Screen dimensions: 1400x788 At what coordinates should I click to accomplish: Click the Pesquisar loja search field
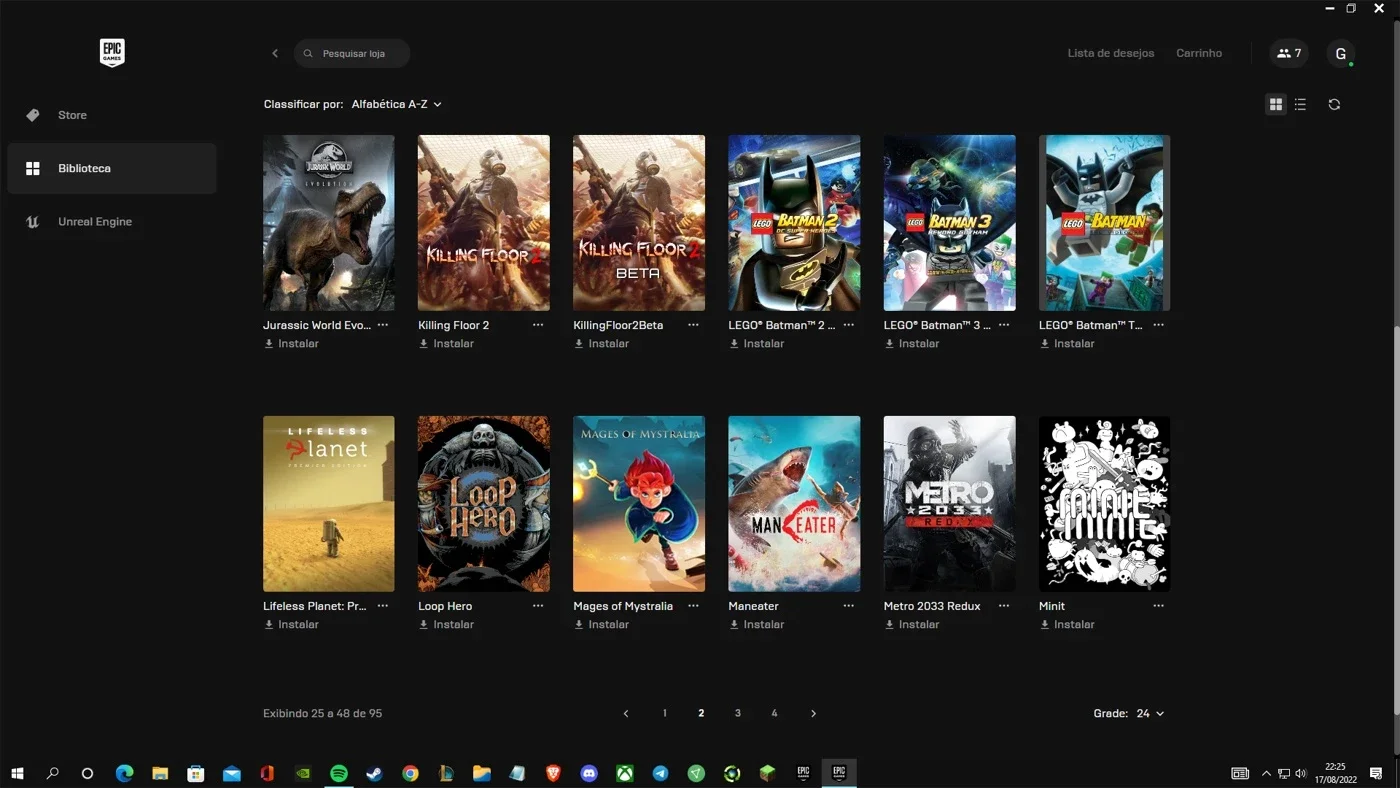pos(352,53)
